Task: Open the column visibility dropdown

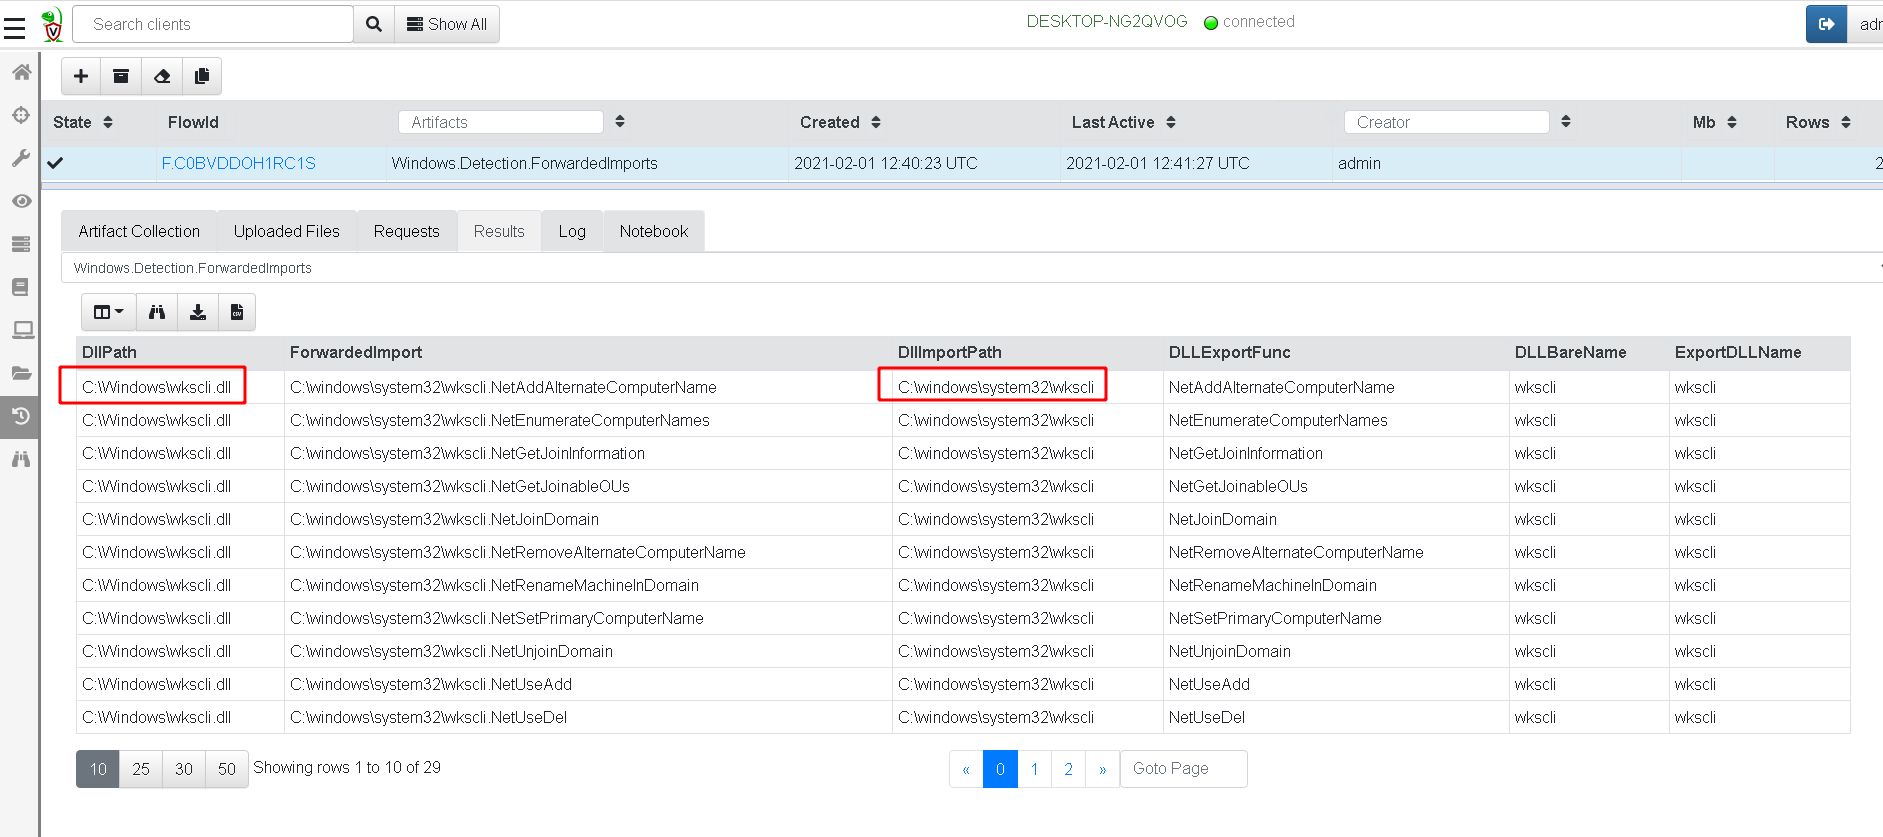Action: click(x=108, y=312)
